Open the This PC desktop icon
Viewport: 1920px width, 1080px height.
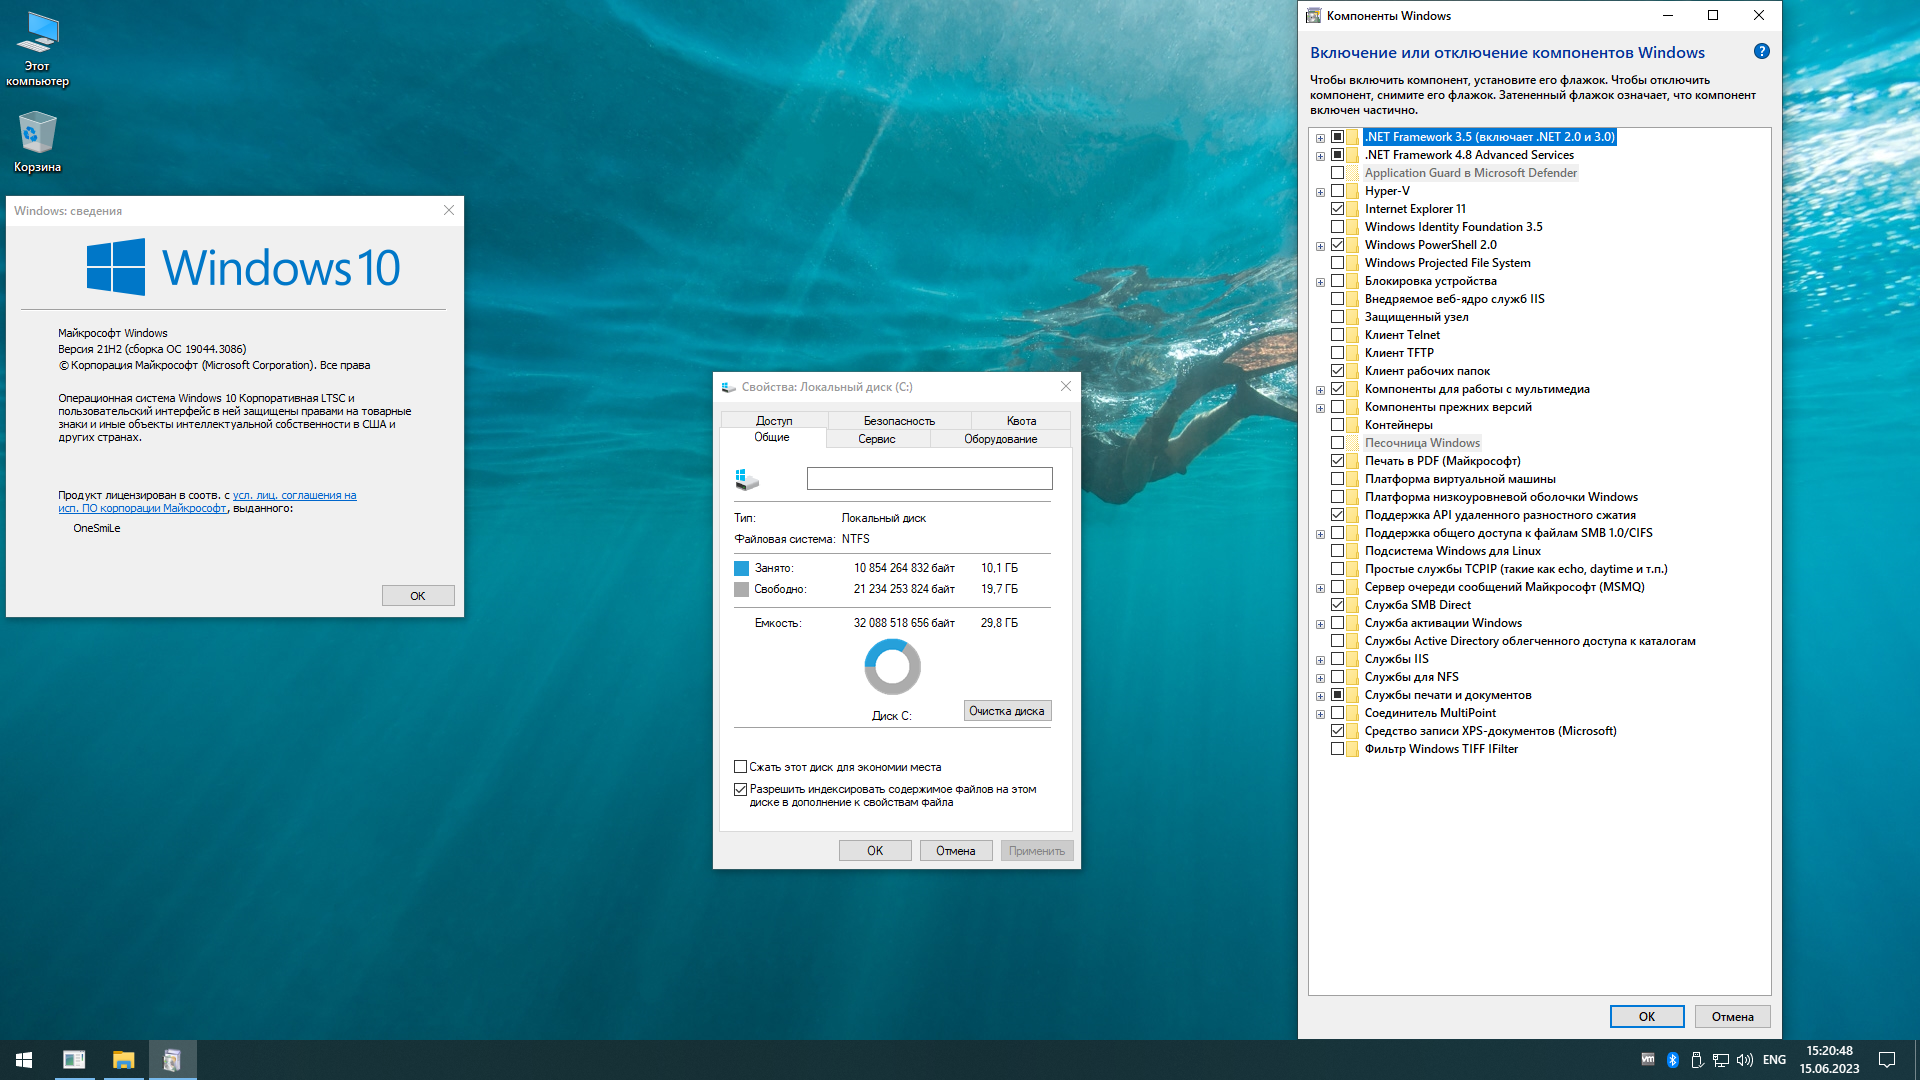(37, 48)
